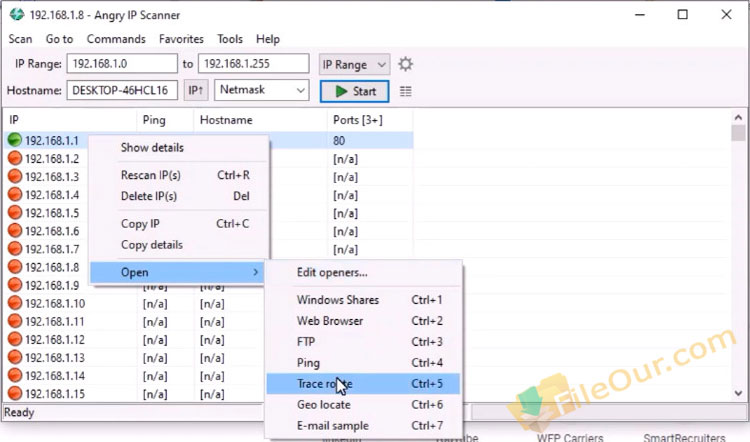
Task: Choose Copy IP in context menu
Action: [x=179, y=223]
